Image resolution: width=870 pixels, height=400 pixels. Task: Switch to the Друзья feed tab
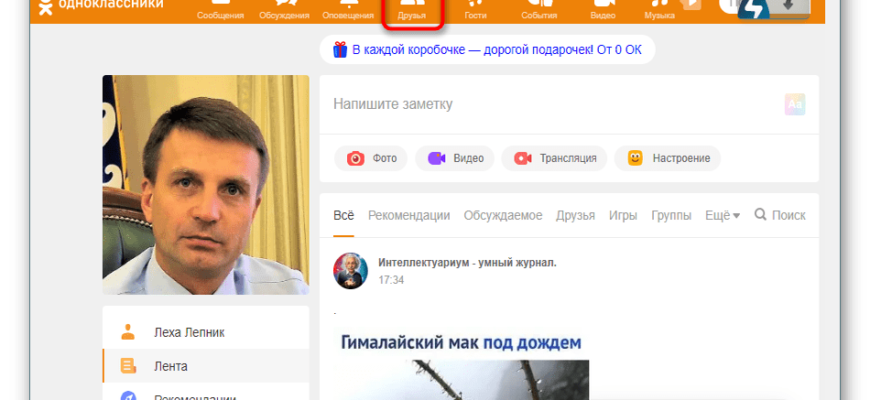[x=575, y=215]
